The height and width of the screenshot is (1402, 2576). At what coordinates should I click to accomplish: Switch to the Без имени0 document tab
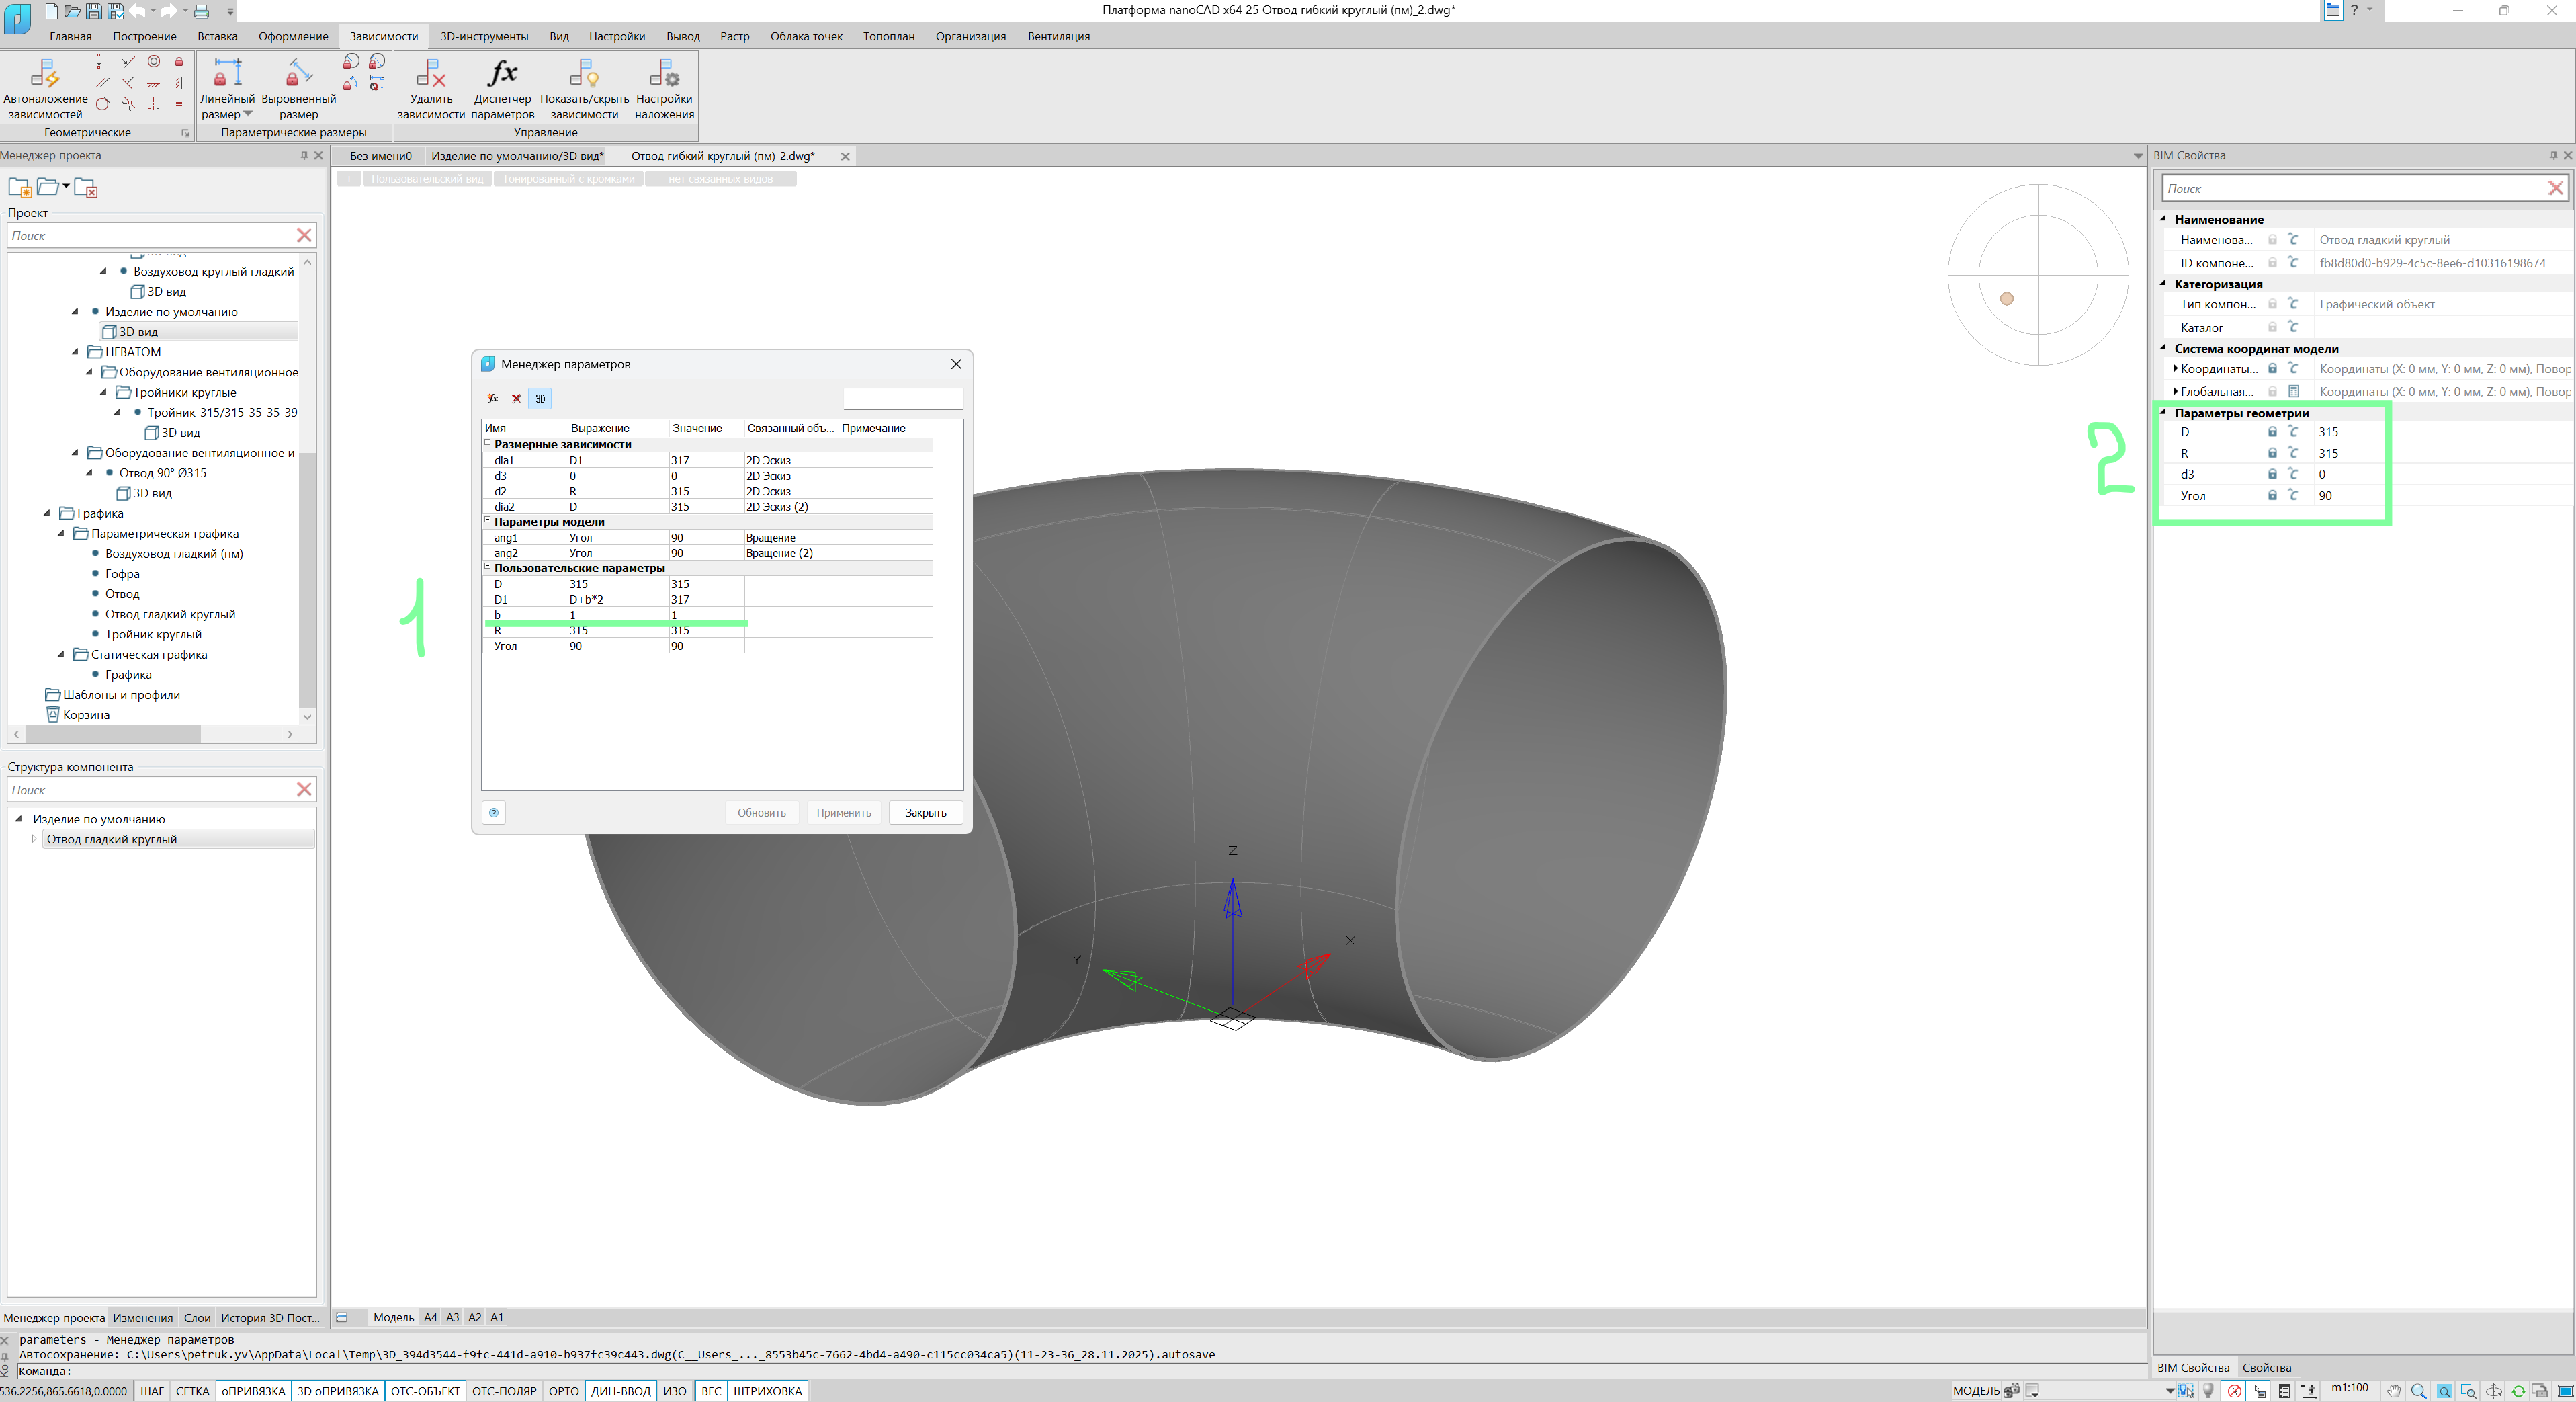(380, 156)
